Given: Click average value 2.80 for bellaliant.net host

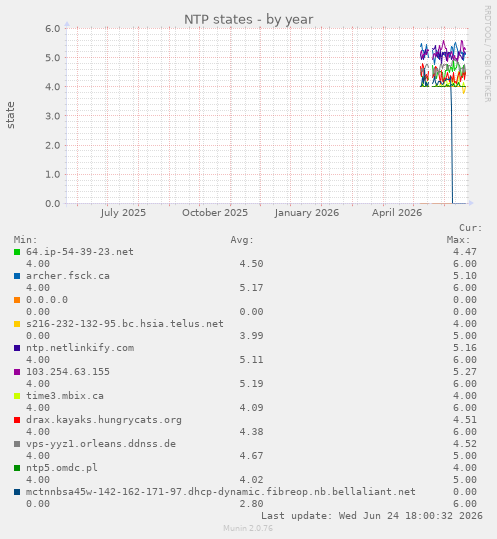Looking at the screenshot, I should [251, 504].
